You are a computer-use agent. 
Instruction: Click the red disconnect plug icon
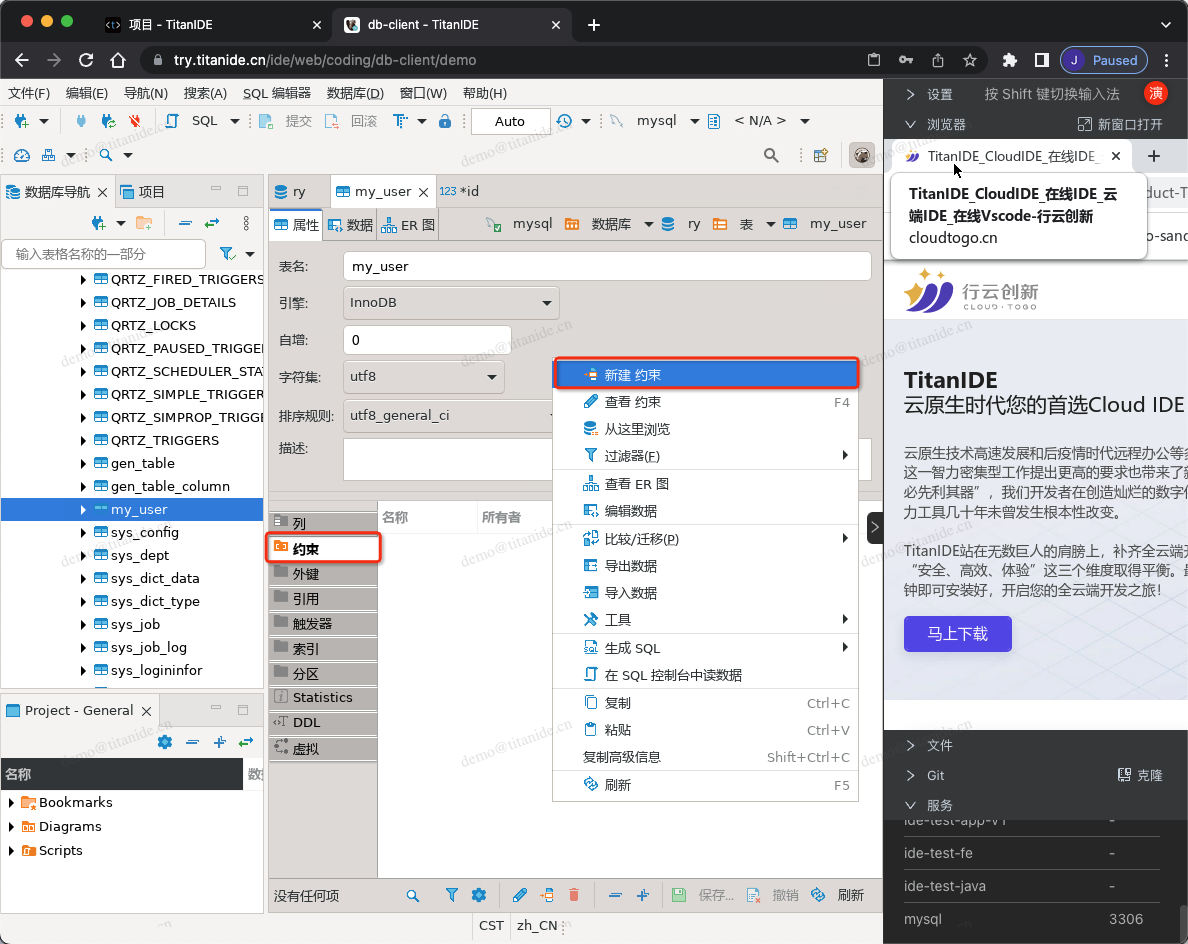[135, 121]
